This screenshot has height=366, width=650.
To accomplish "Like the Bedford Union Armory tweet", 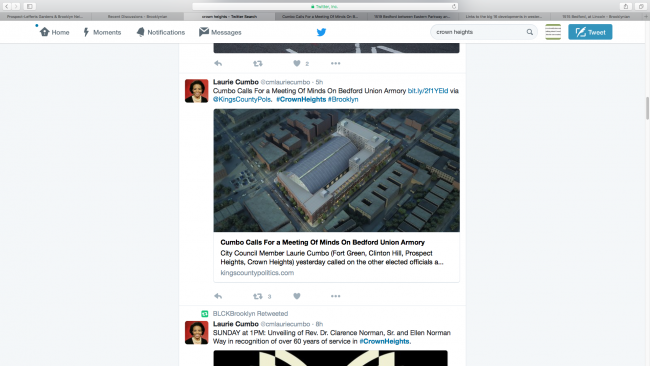I will pos(297,296).
